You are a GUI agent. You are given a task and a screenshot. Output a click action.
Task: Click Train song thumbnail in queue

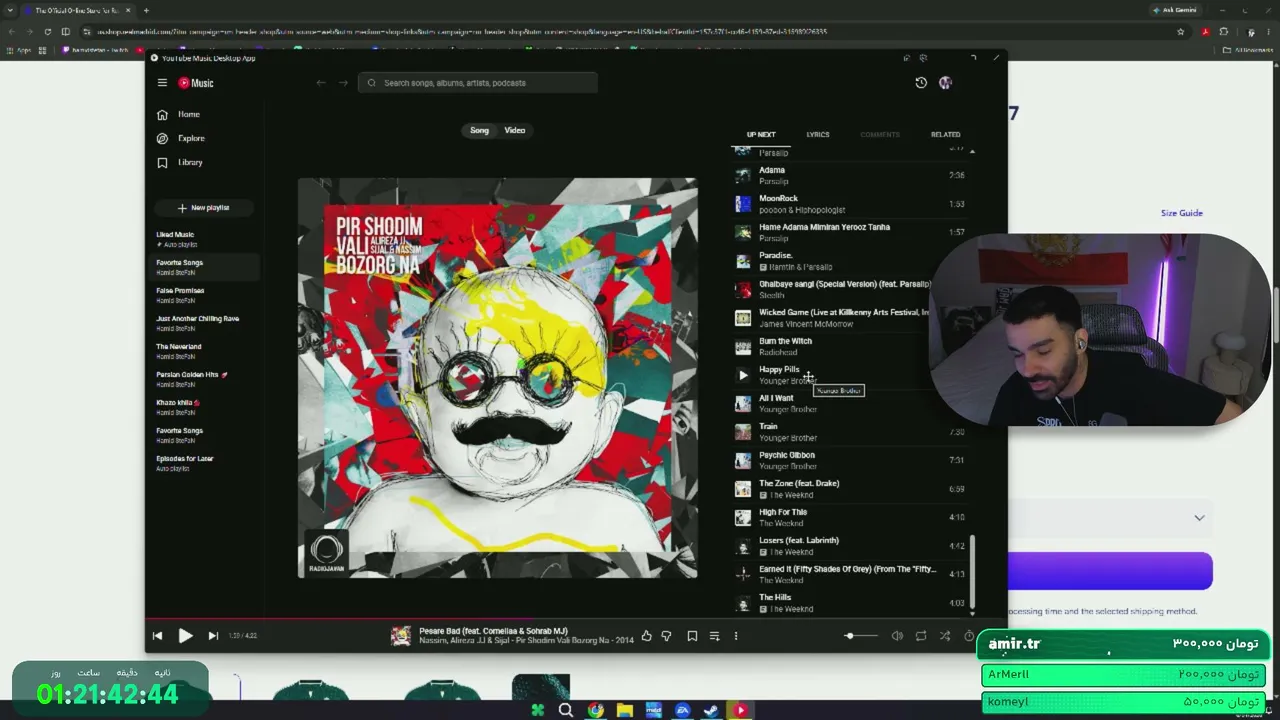point(743,432)
